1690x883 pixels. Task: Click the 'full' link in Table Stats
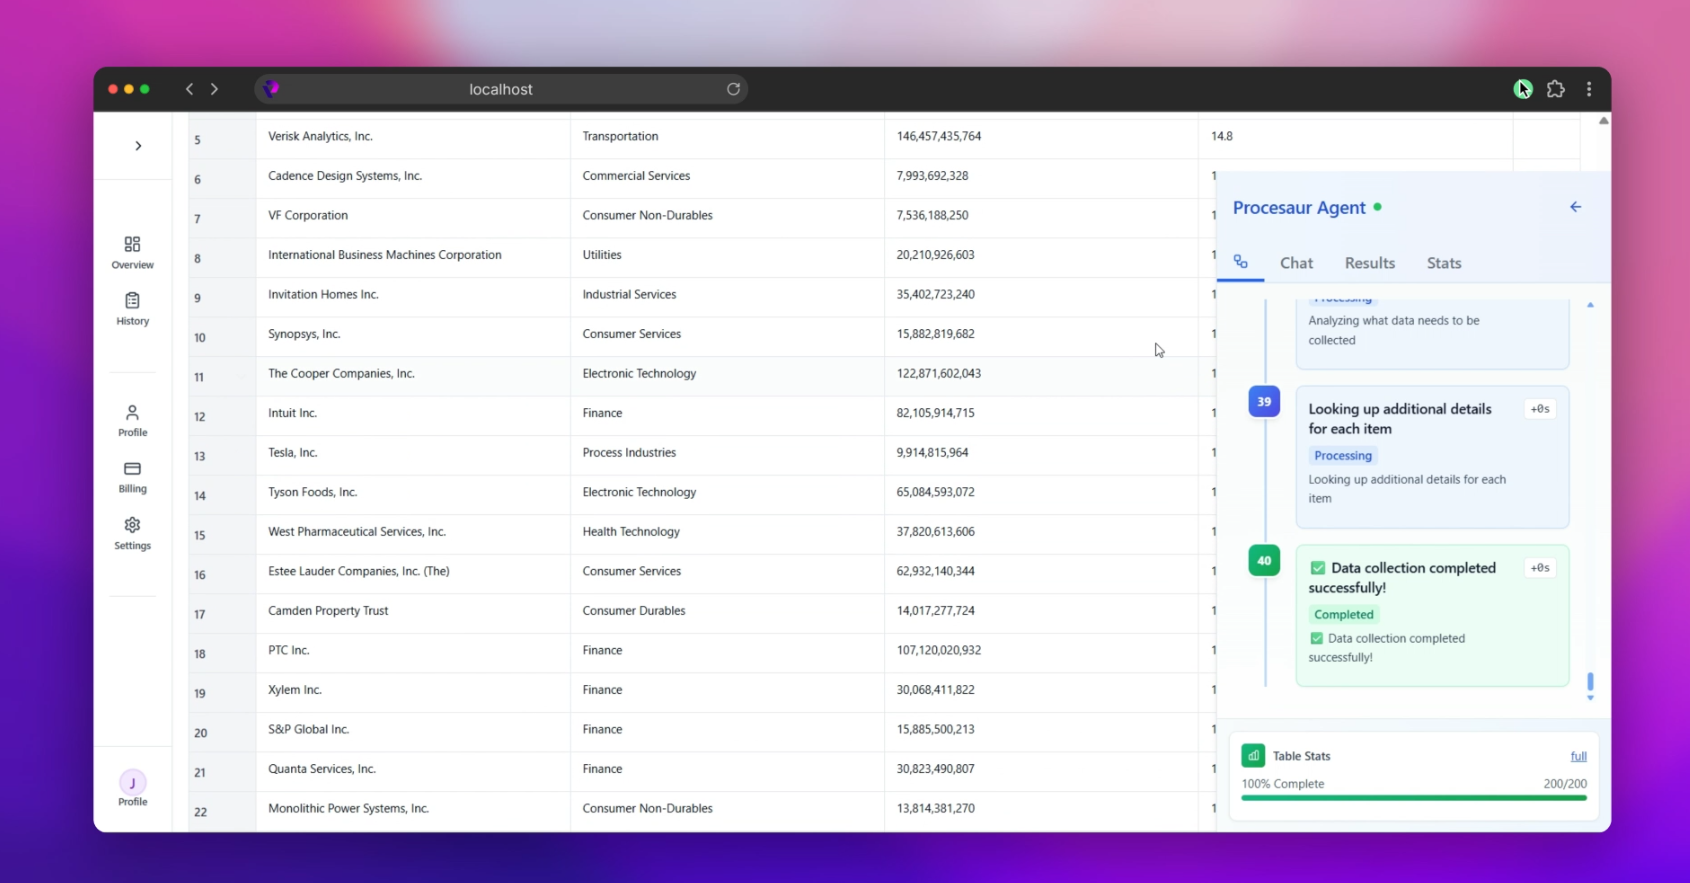point(1578,756)
